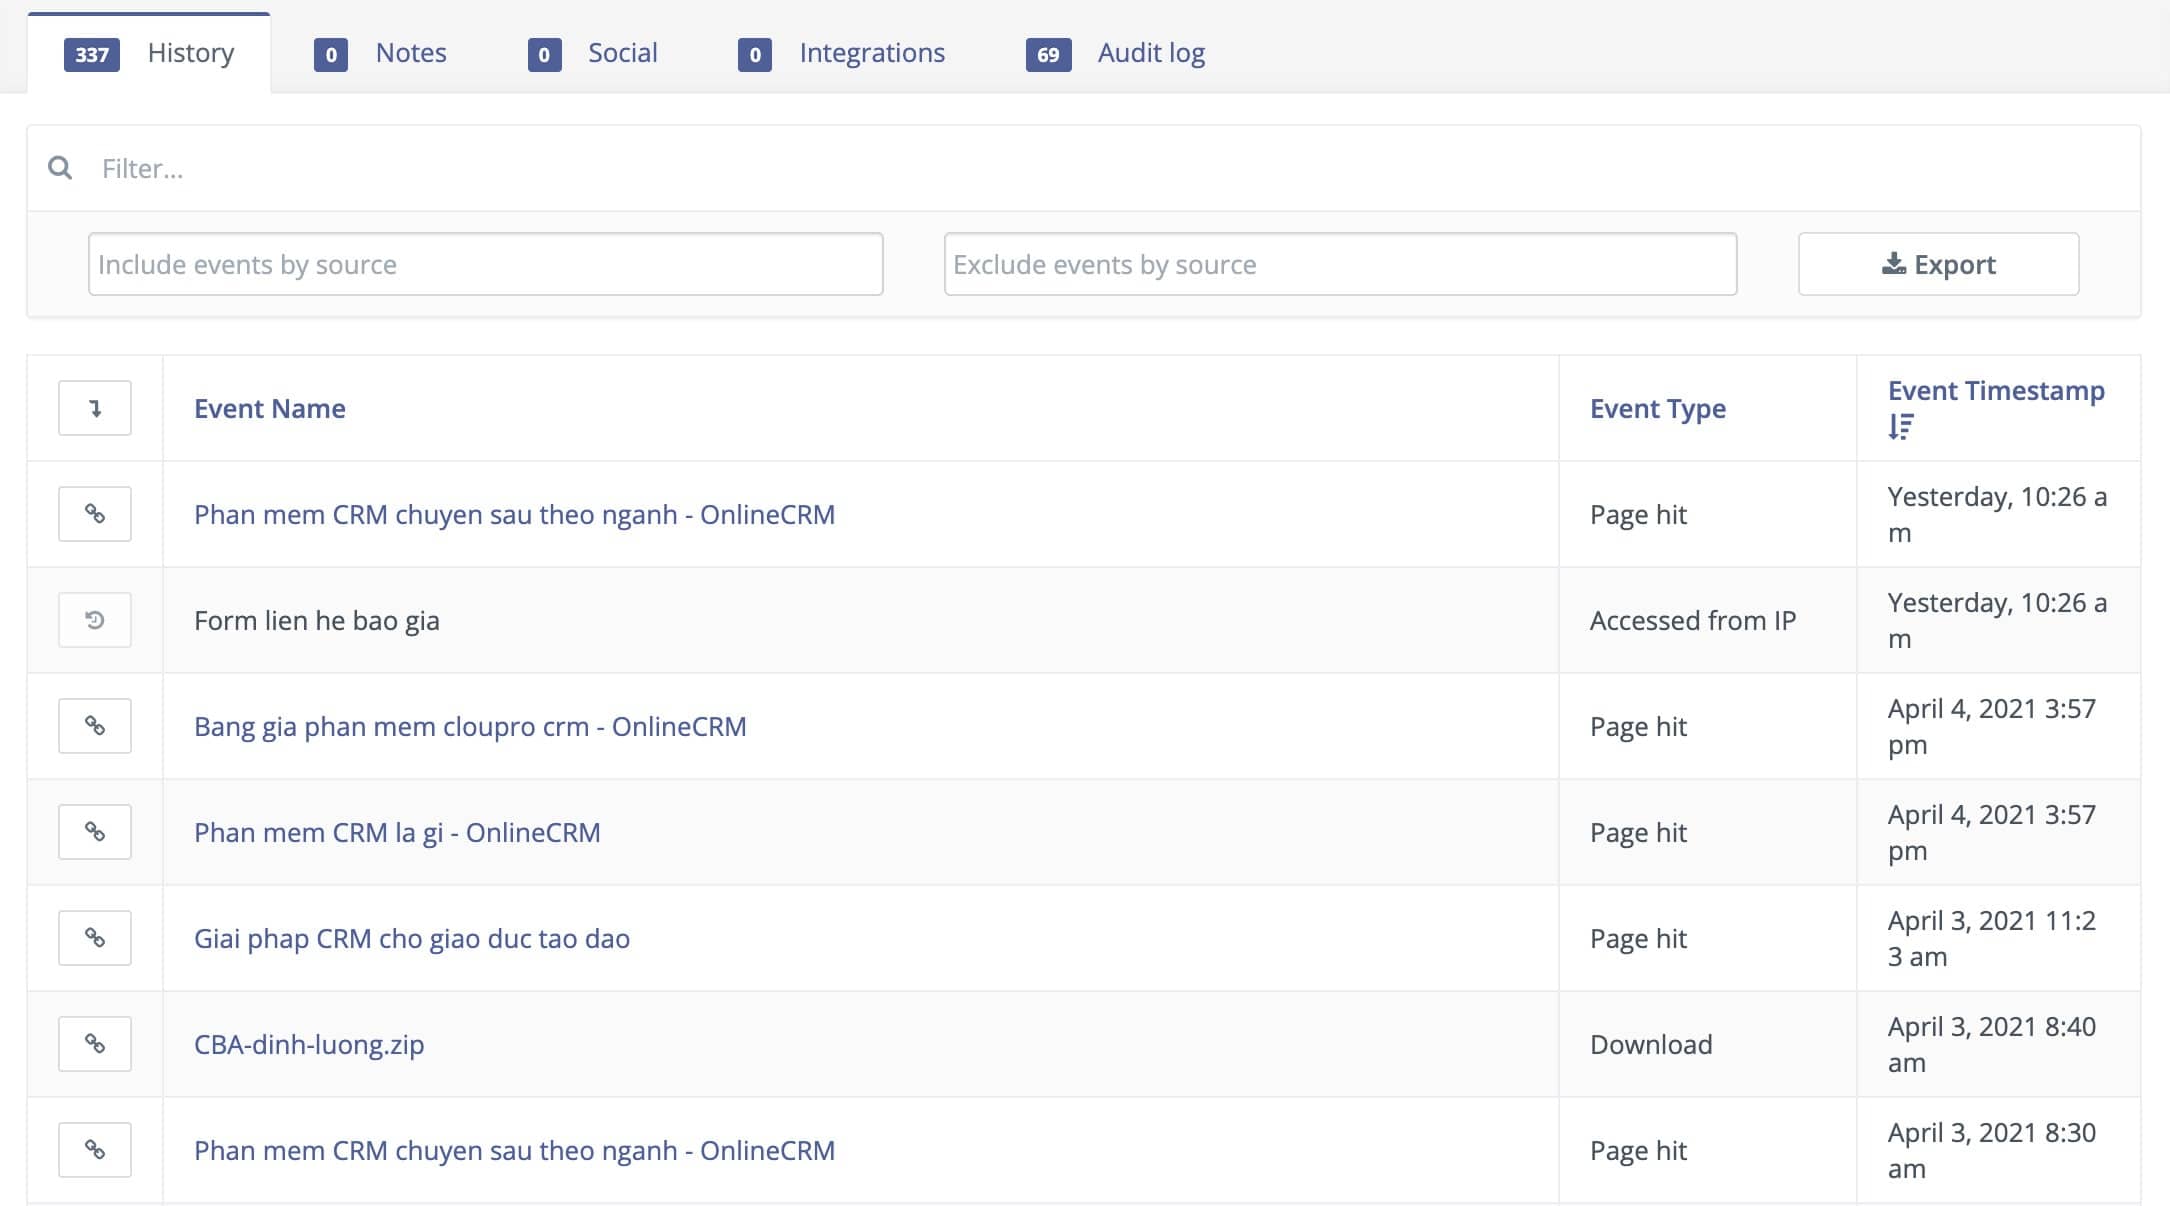Click the search magnifier icon

click(60, 168)
